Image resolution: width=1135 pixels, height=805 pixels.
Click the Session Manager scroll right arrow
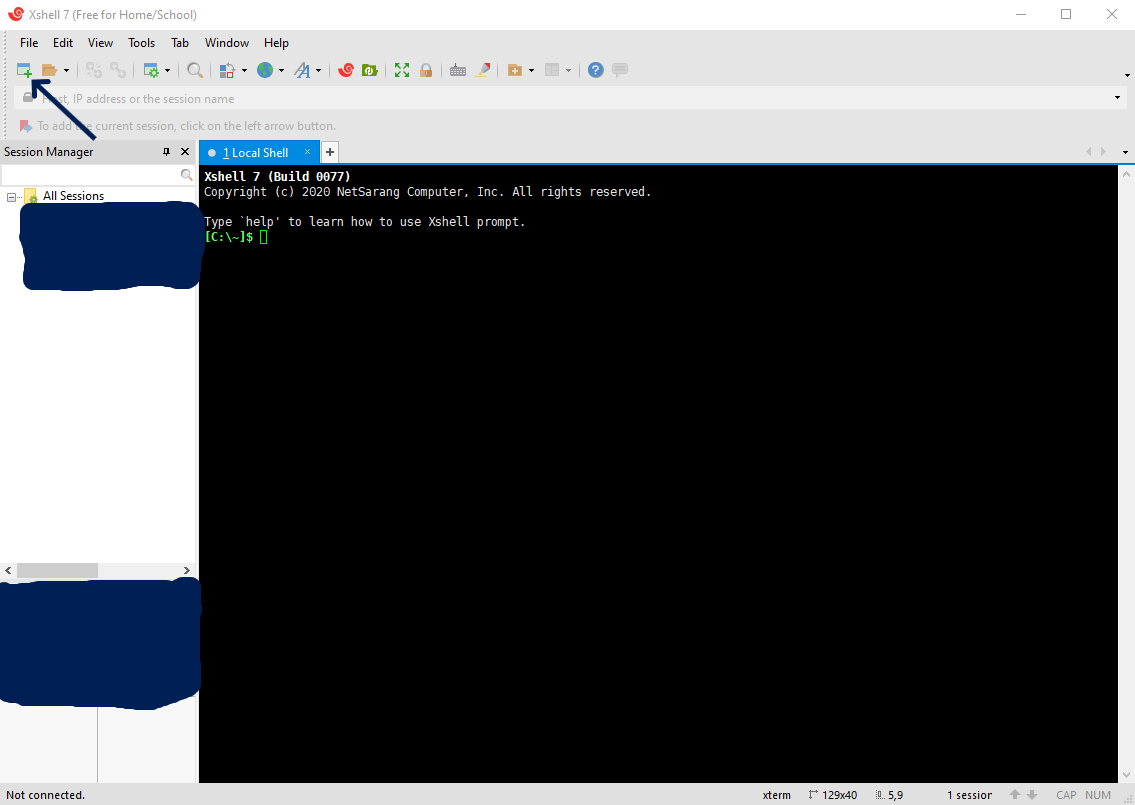[187, 570]
